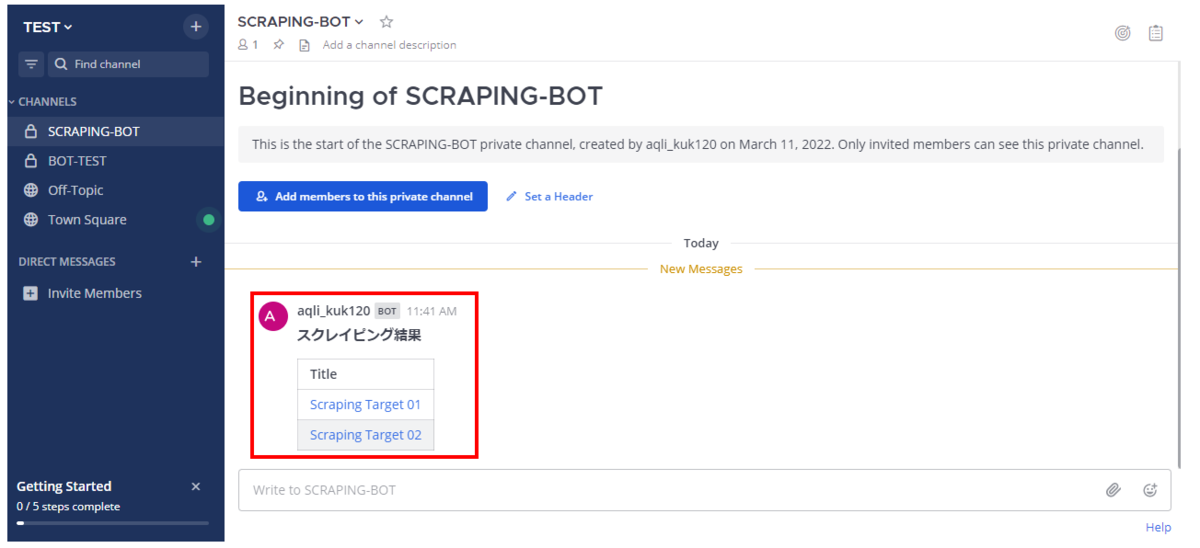Open the TEST team dropdown menu
This screenshot has height=548, width=1200.
[x=48, y=27]
